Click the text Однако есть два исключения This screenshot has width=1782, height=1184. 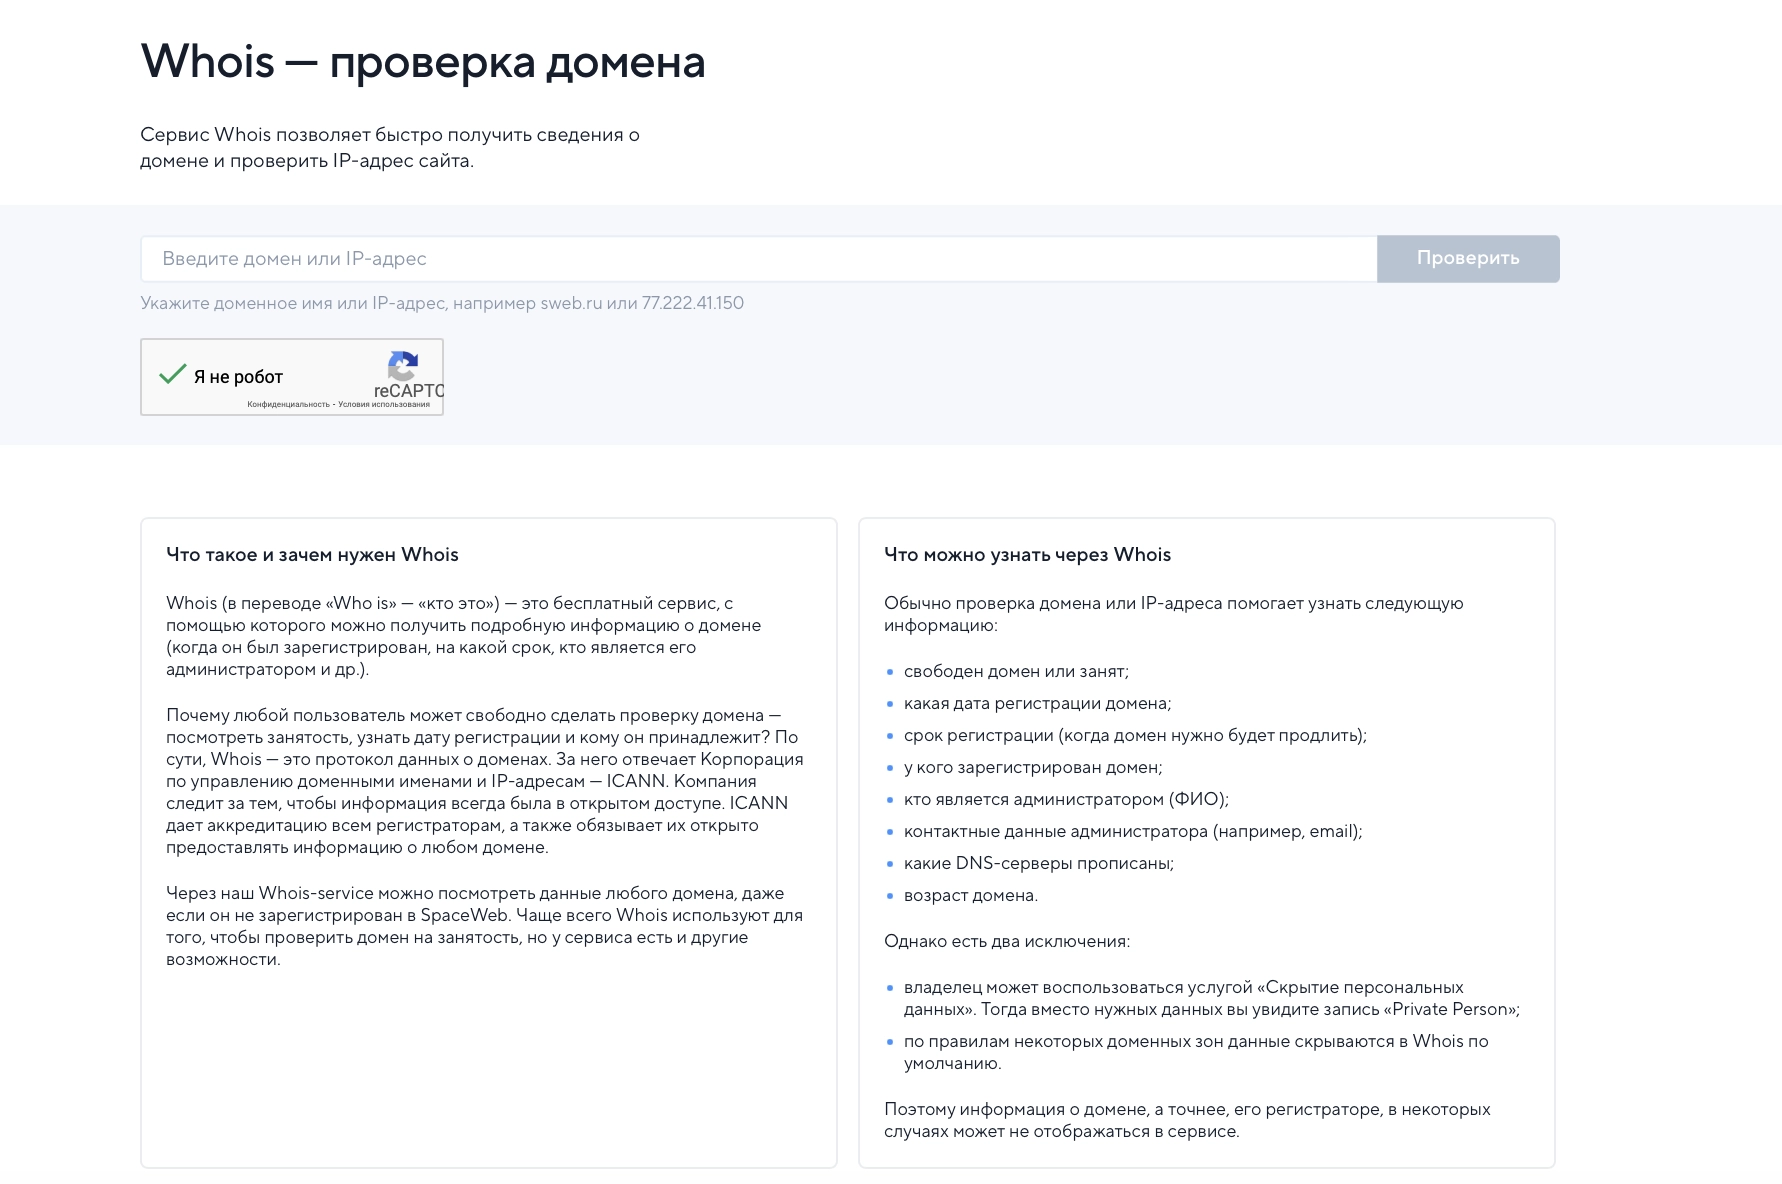[1007, 941]
